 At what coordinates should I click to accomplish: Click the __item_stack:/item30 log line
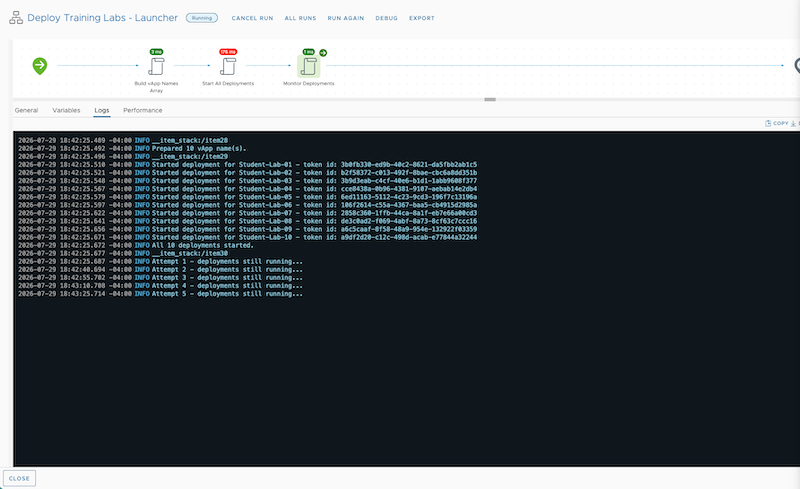click(123, 253)
